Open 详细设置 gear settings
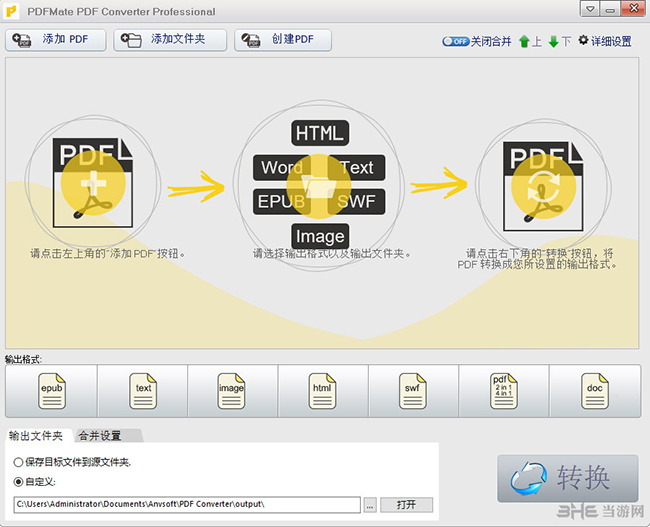 click(605, 41)
